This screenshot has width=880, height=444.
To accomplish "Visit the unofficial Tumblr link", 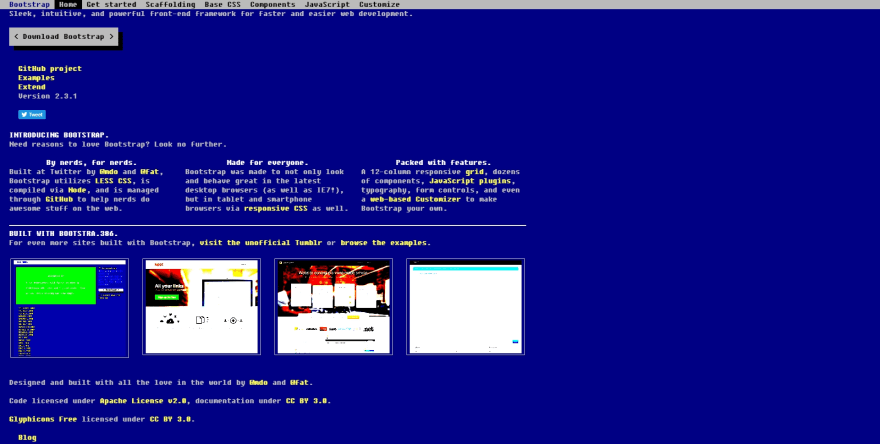I will click(x=261, y=243).
